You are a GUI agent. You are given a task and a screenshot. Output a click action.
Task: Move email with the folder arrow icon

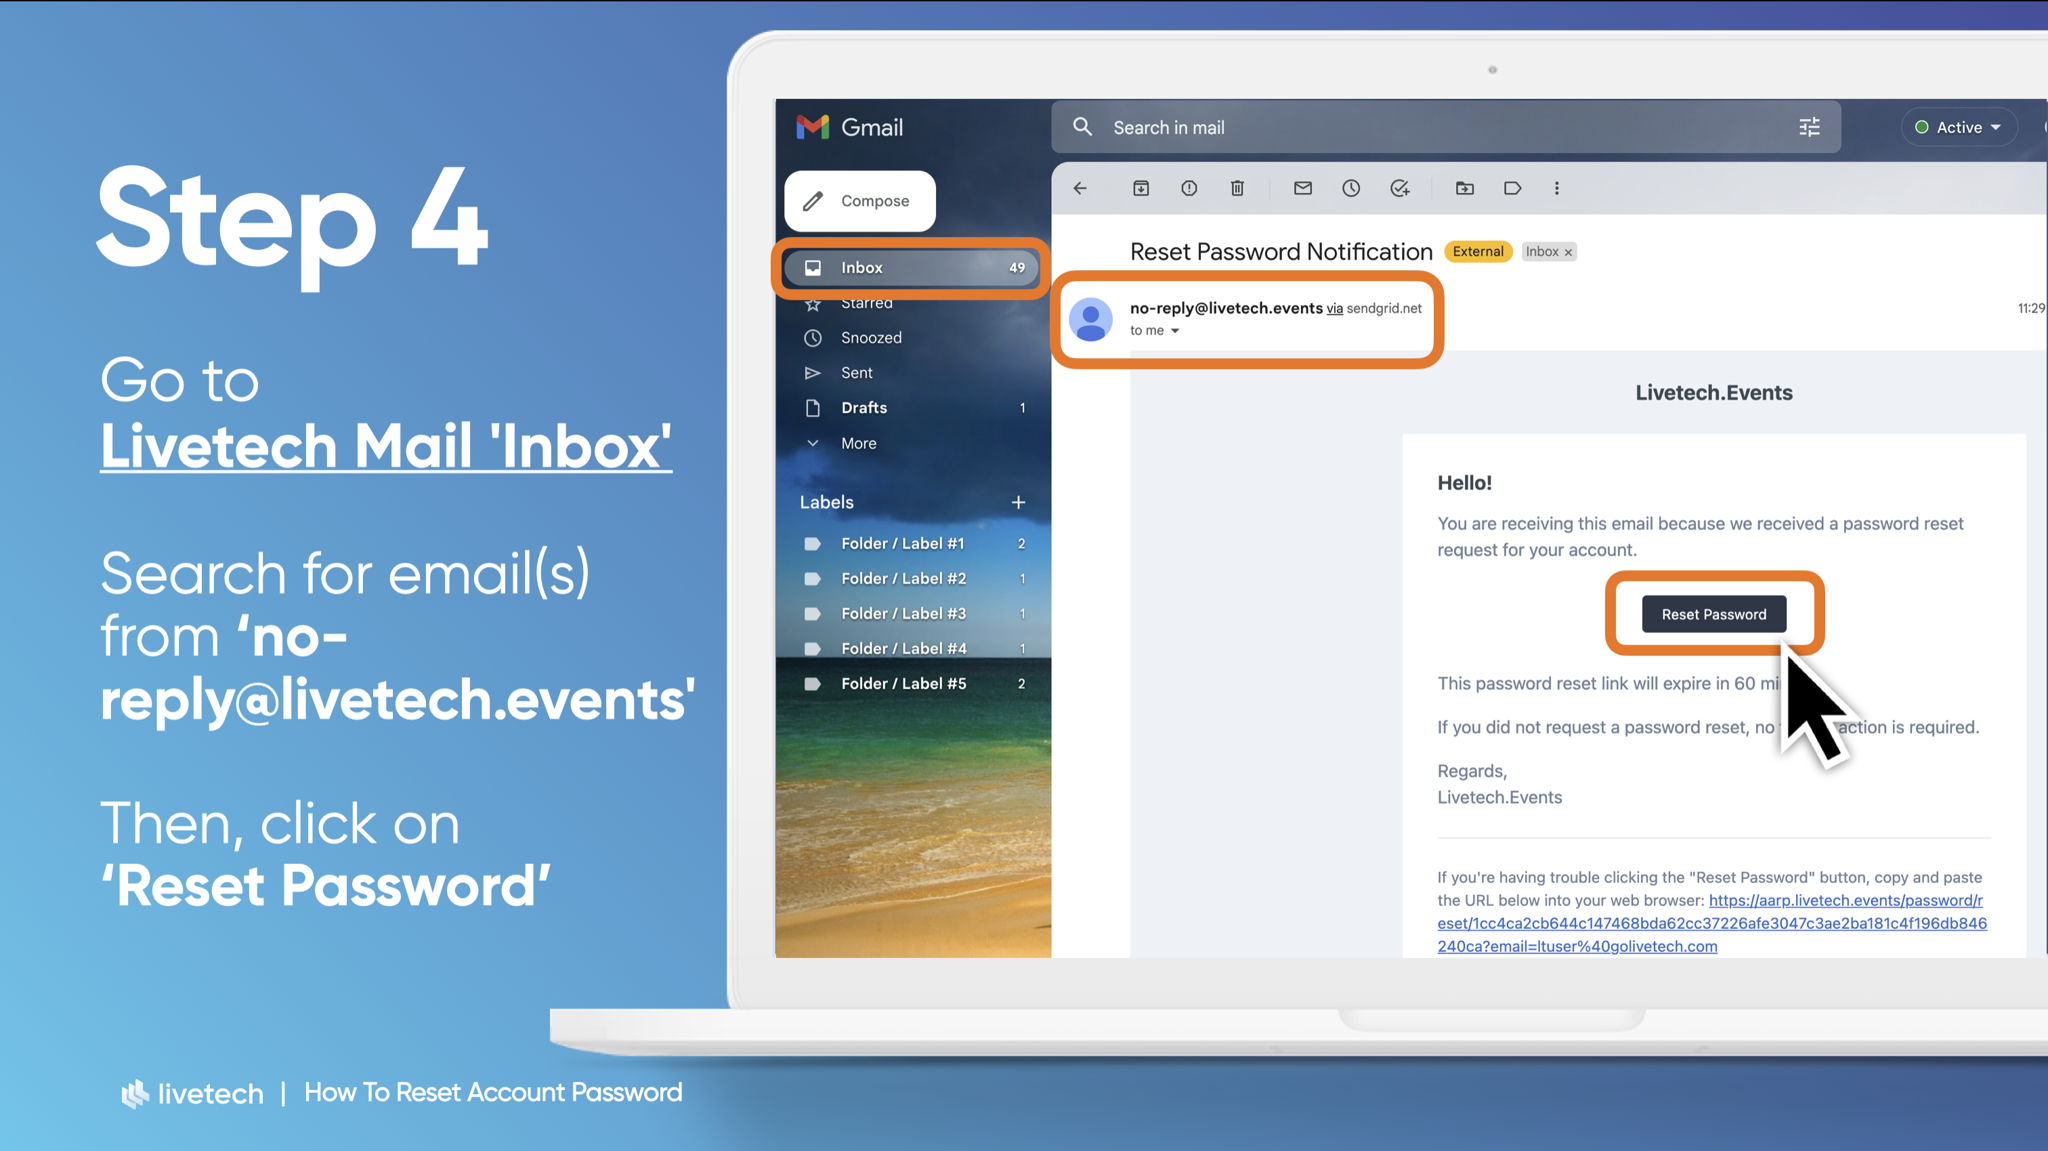pyautogui.click(x=1465, y=188)
